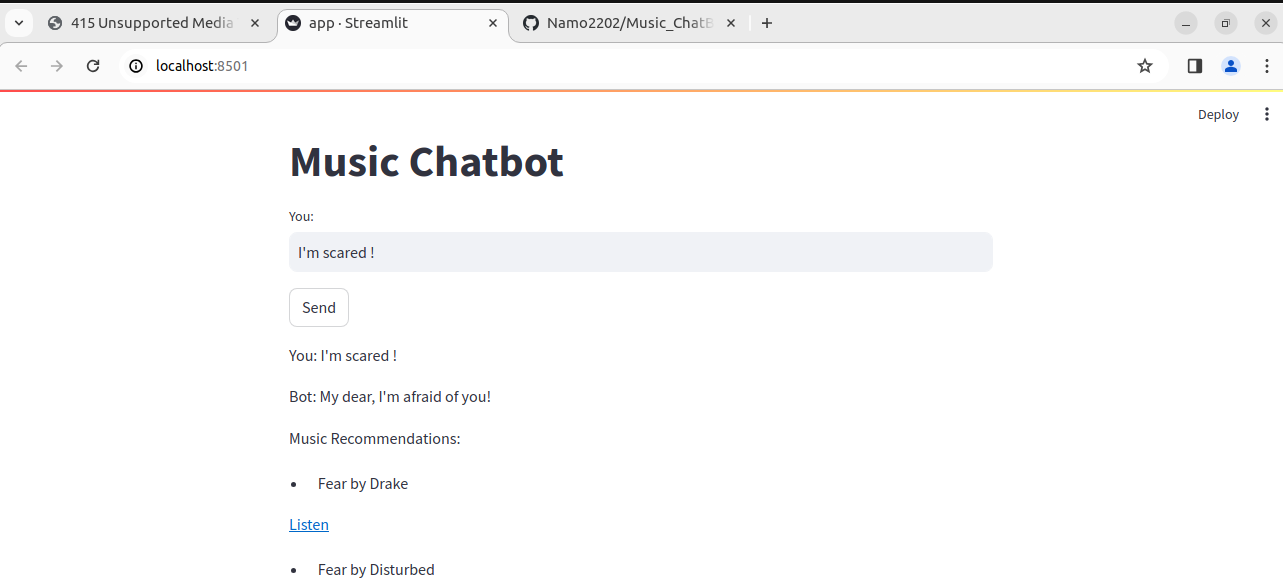The height and width of the screenshot is (588, 1283).
Task: Go back to the previous page
Action: pos(22,66)
